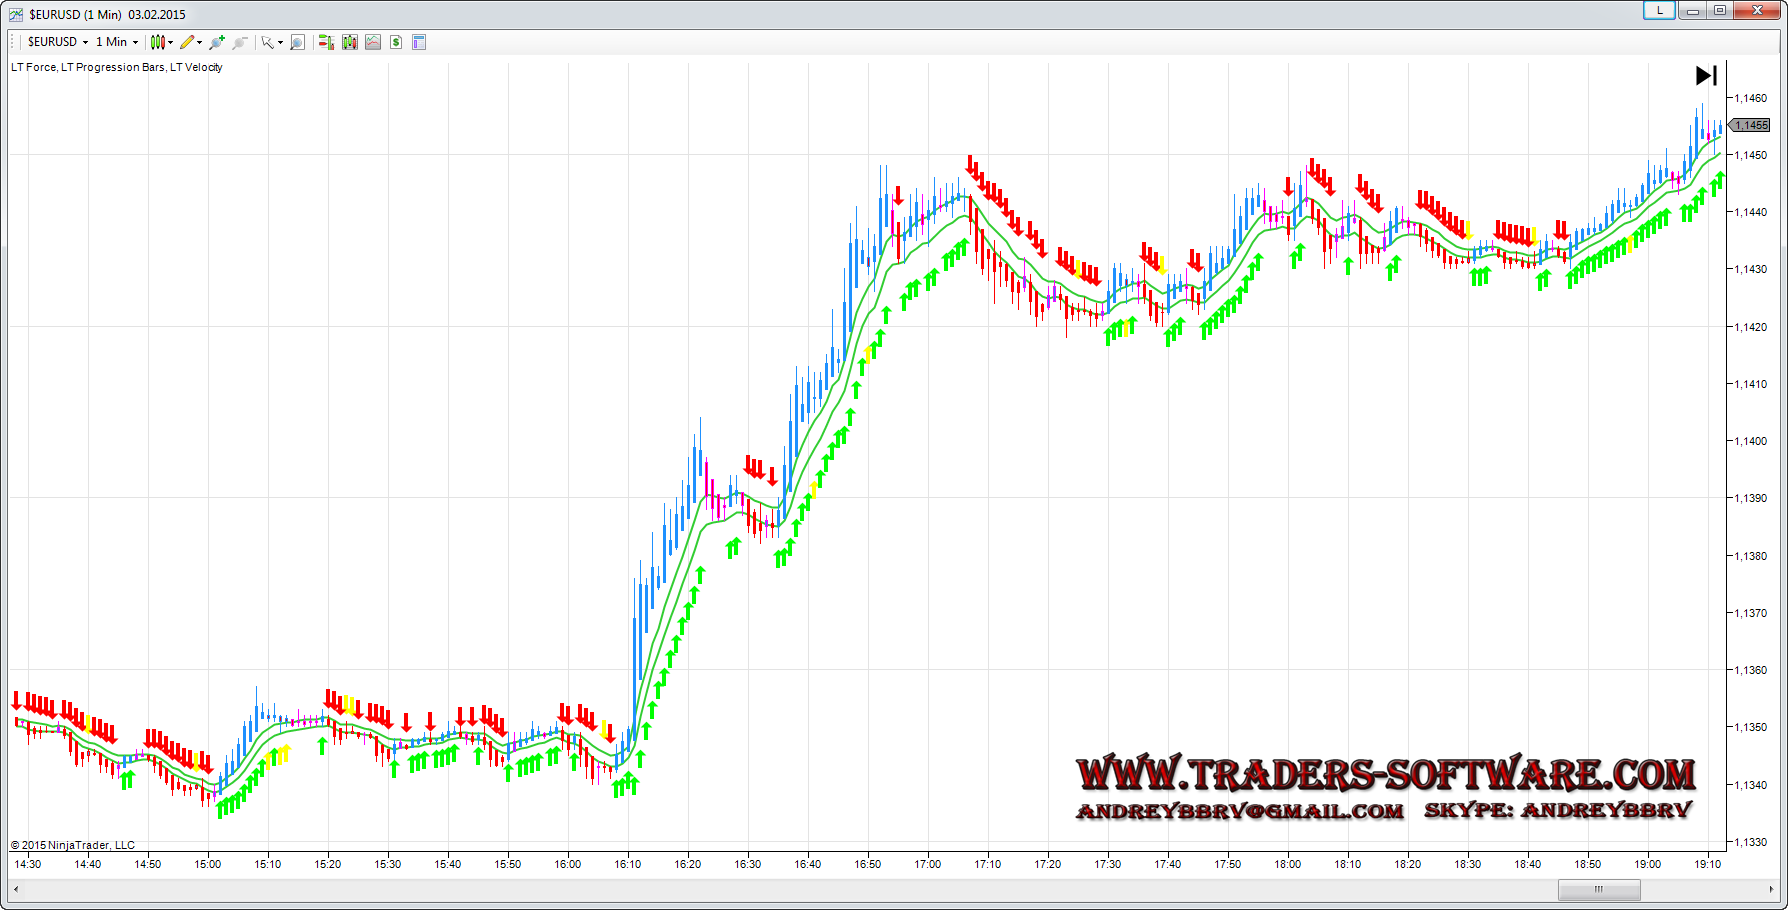Image resolution: width=1788 pixels, height=910 pixels.
Task: Click the zoom frame magnifier icon
Action: (x=297, y=42)
